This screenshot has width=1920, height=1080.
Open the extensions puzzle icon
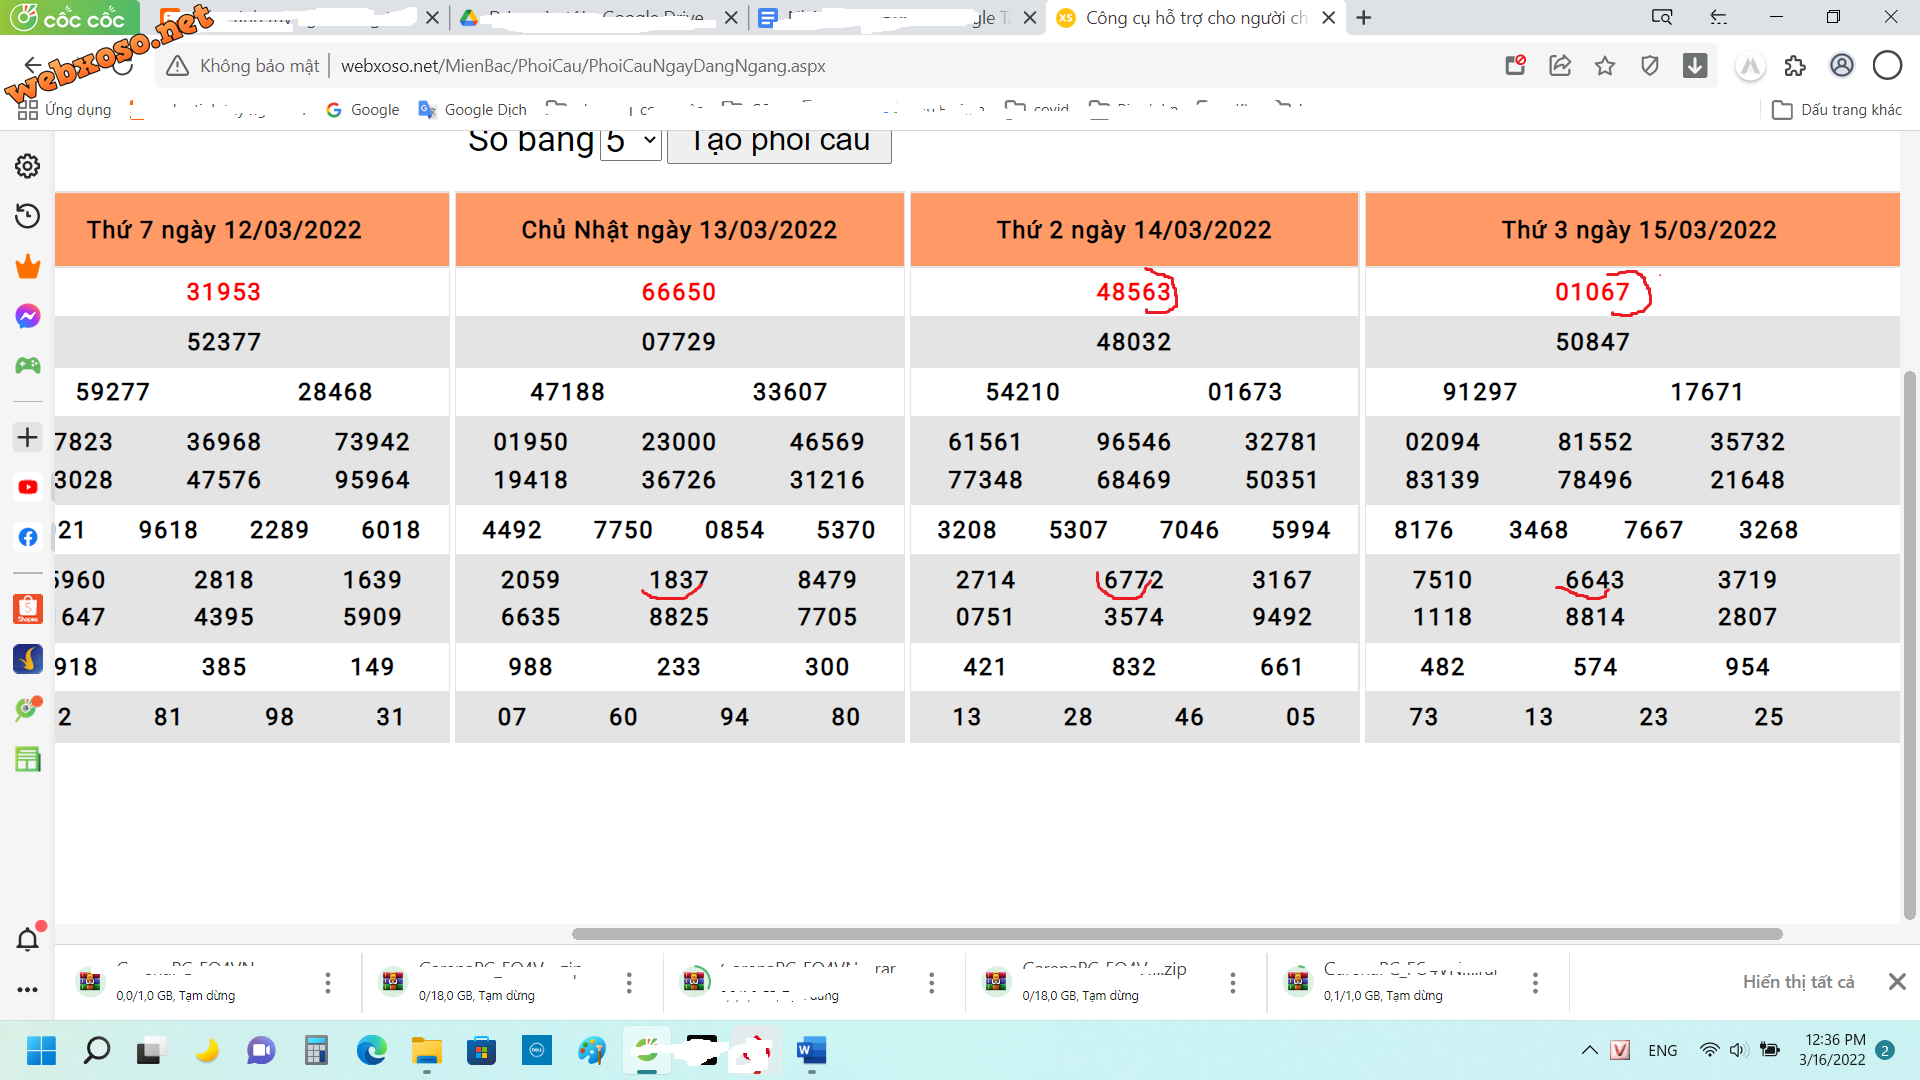point(1796,66)
